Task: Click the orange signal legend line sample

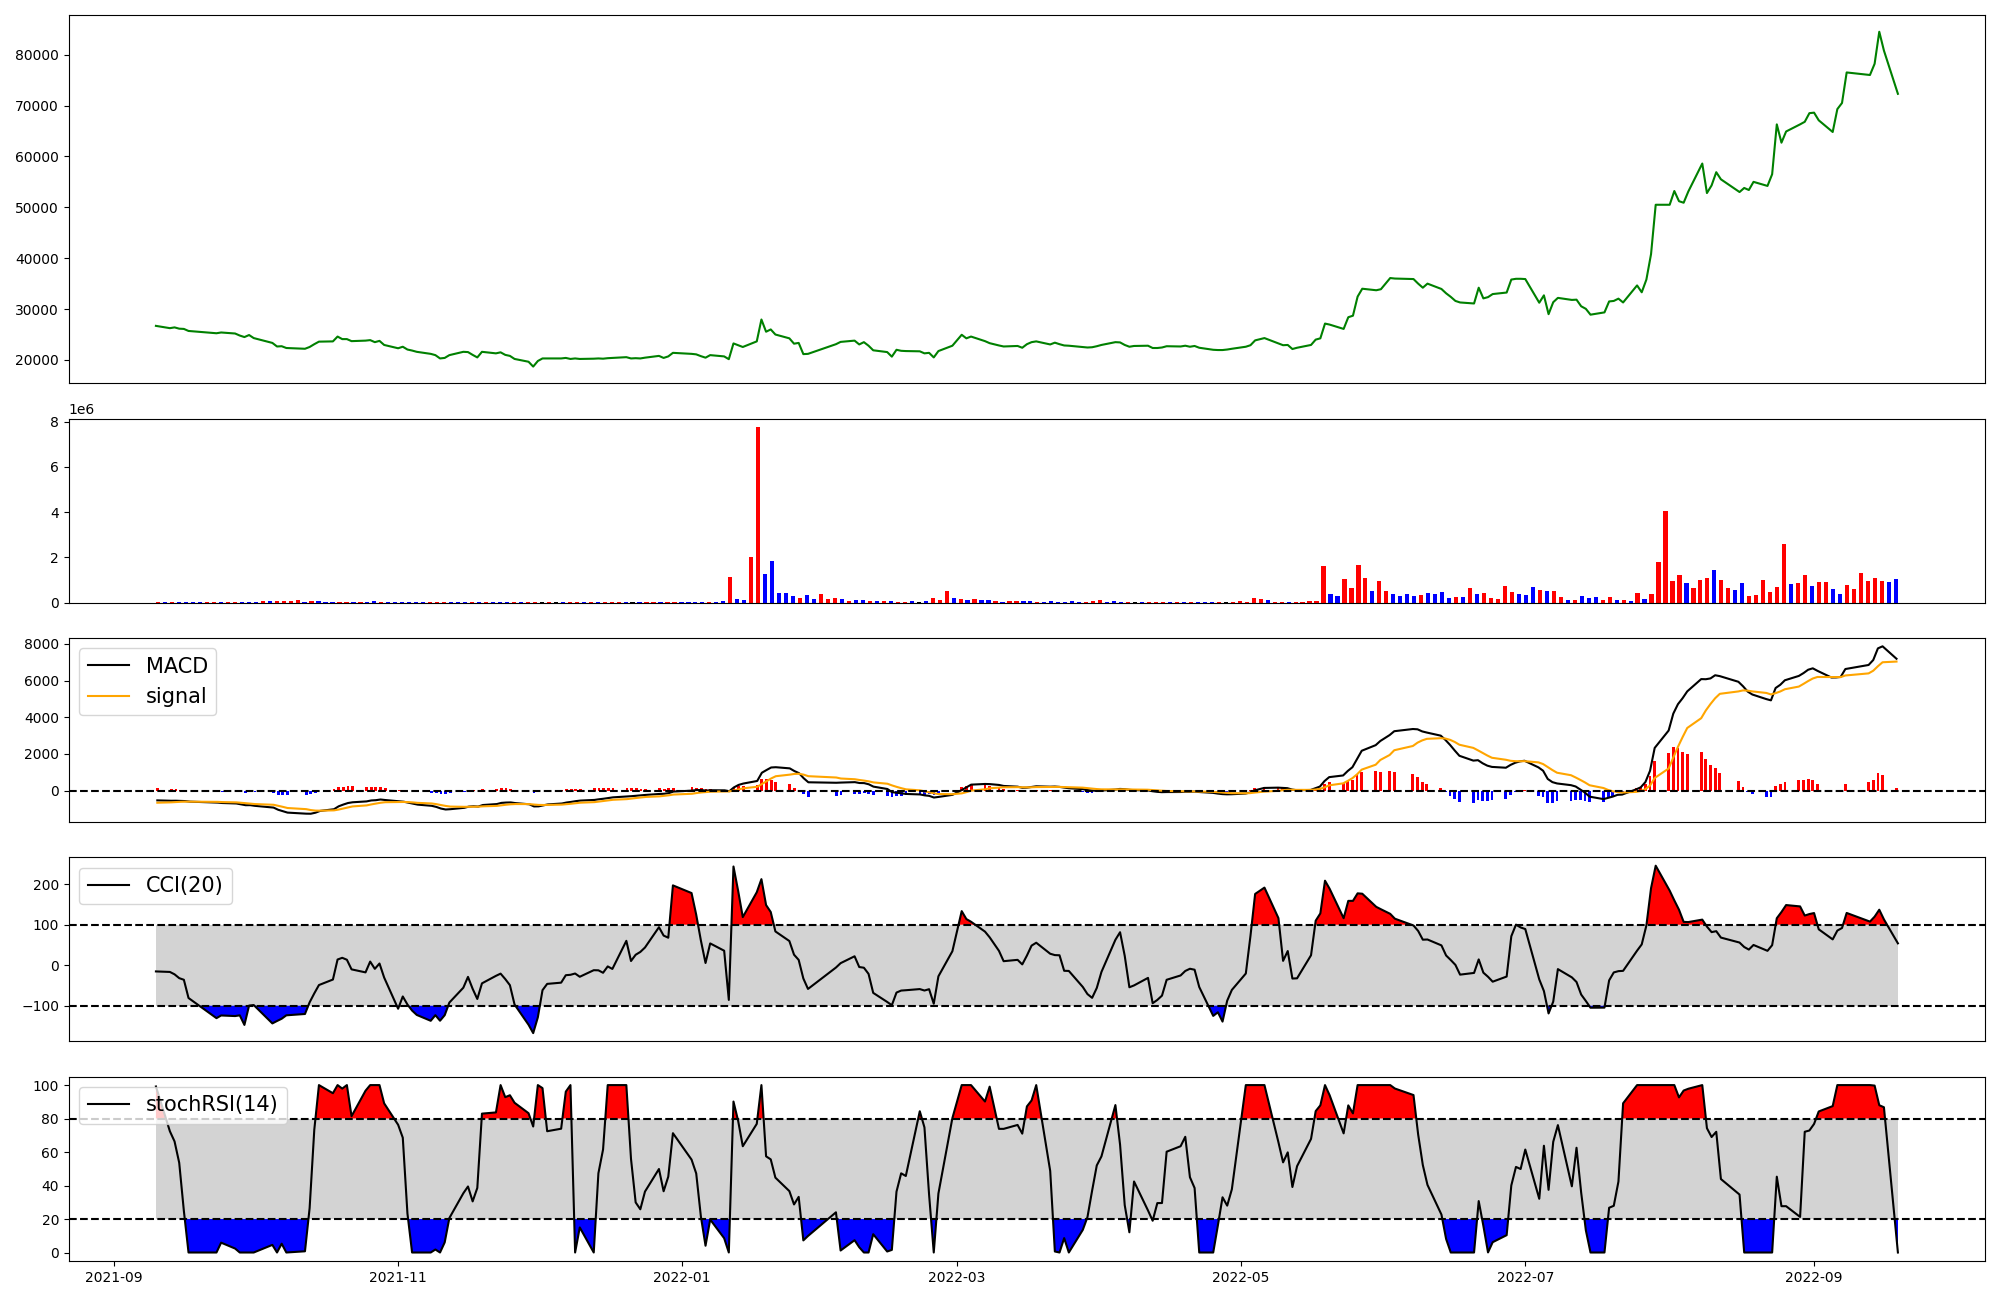Action: [109, 696]
